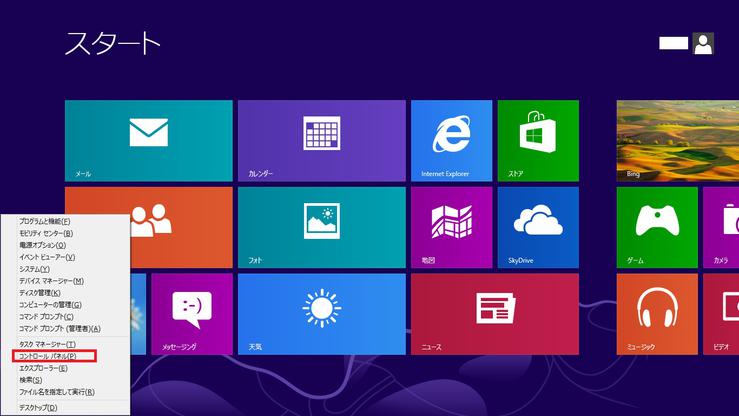
Task: Open the カレンダー (Calendar) tile
Action: (x=321, y=140)
